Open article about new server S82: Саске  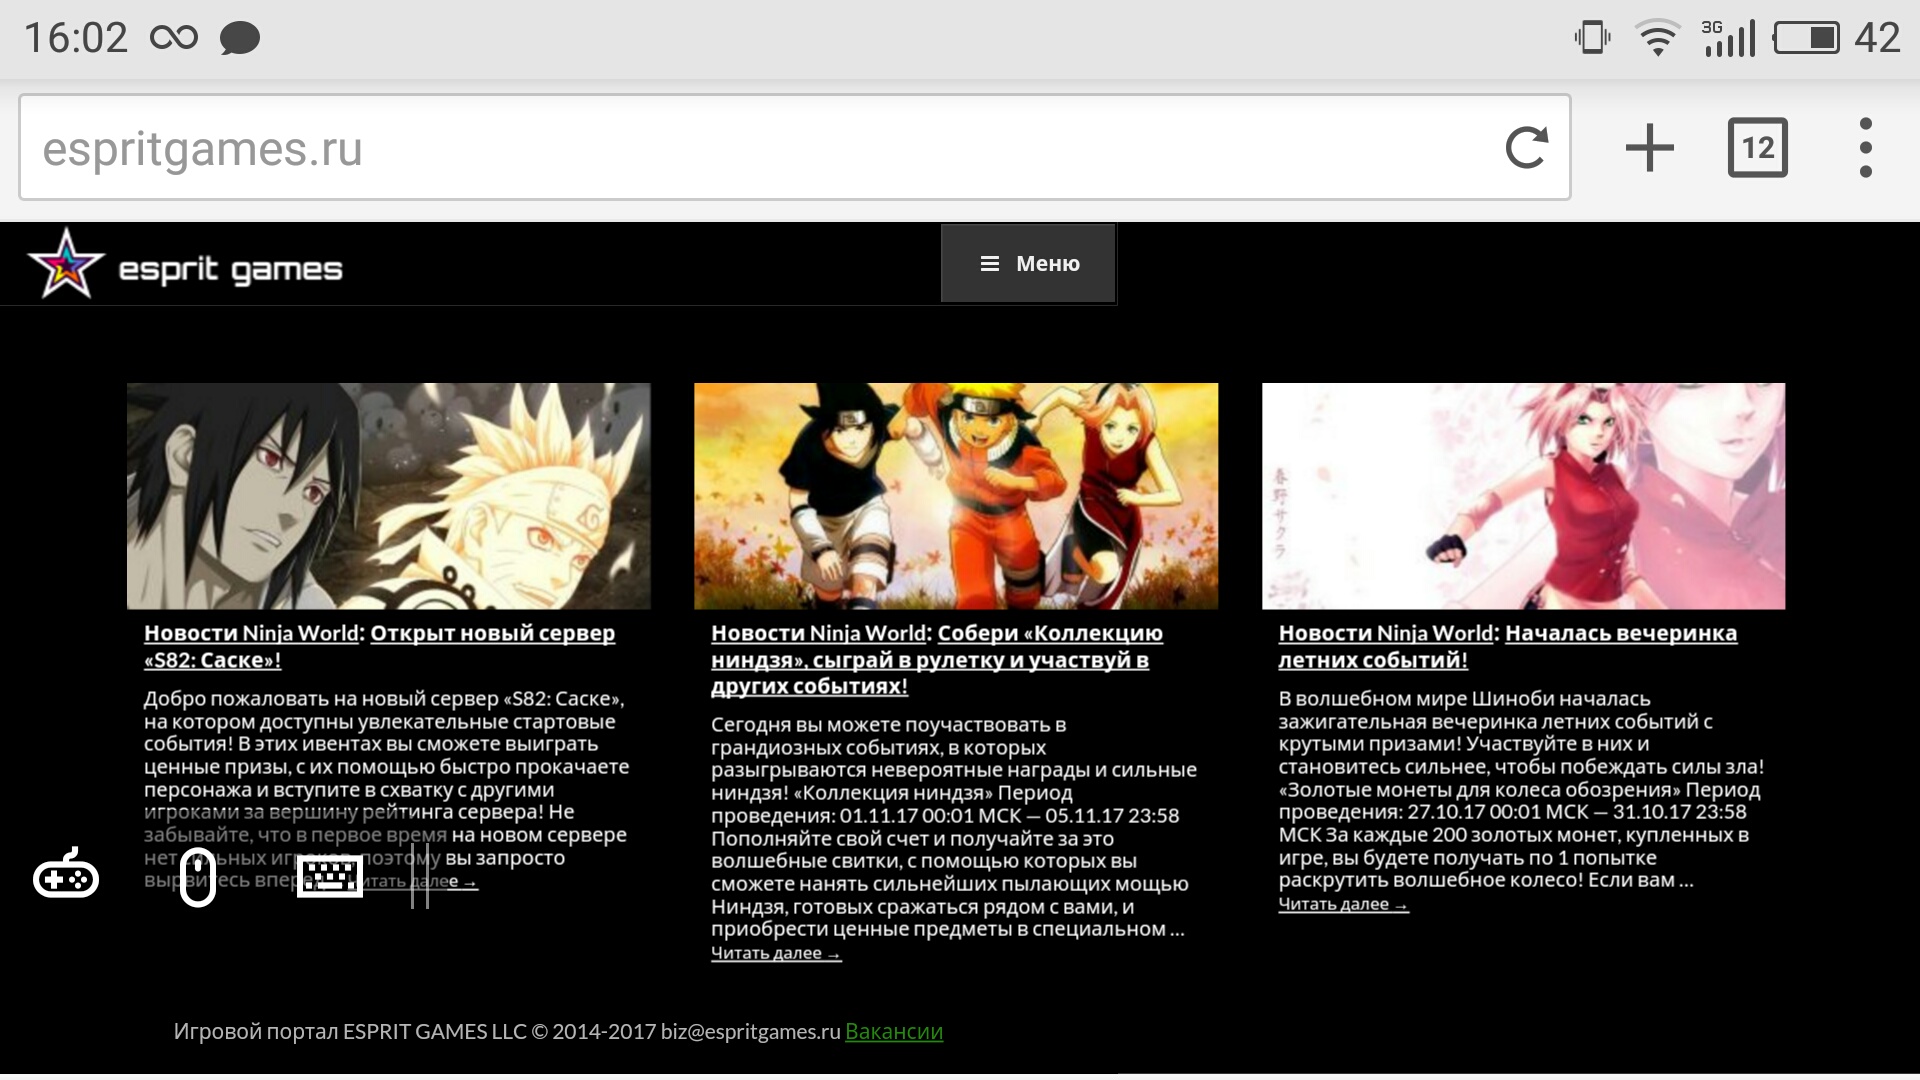click(x=492, y=634)
